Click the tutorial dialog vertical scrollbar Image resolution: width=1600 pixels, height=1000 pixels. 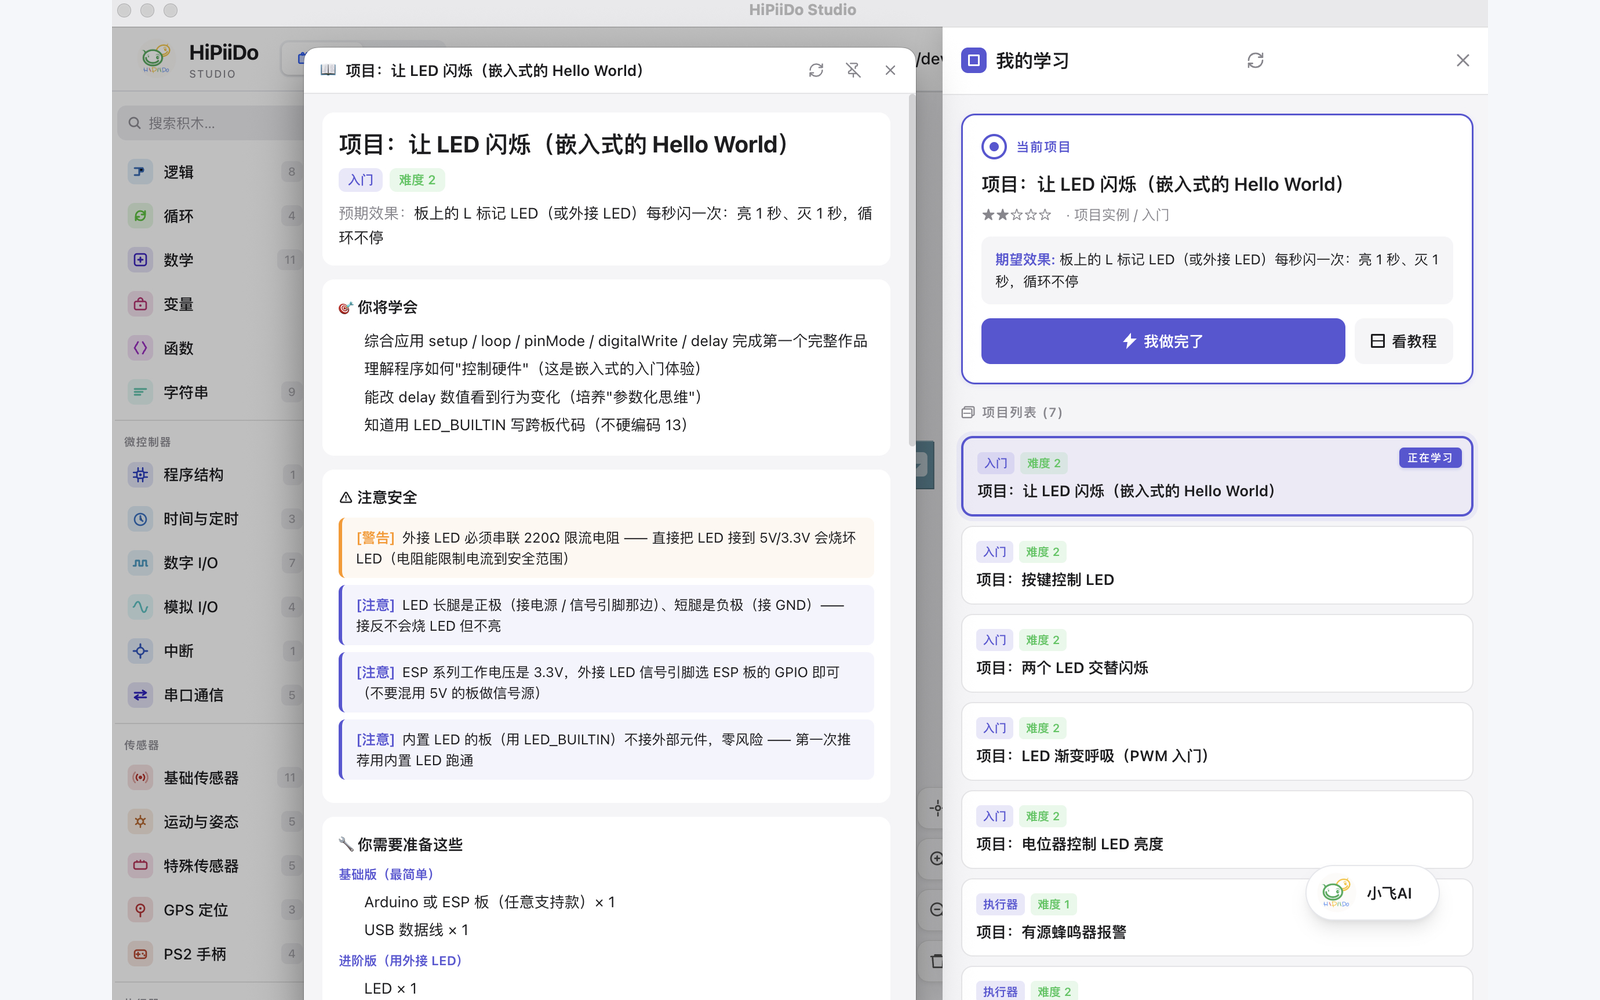[x=912, y=270]
